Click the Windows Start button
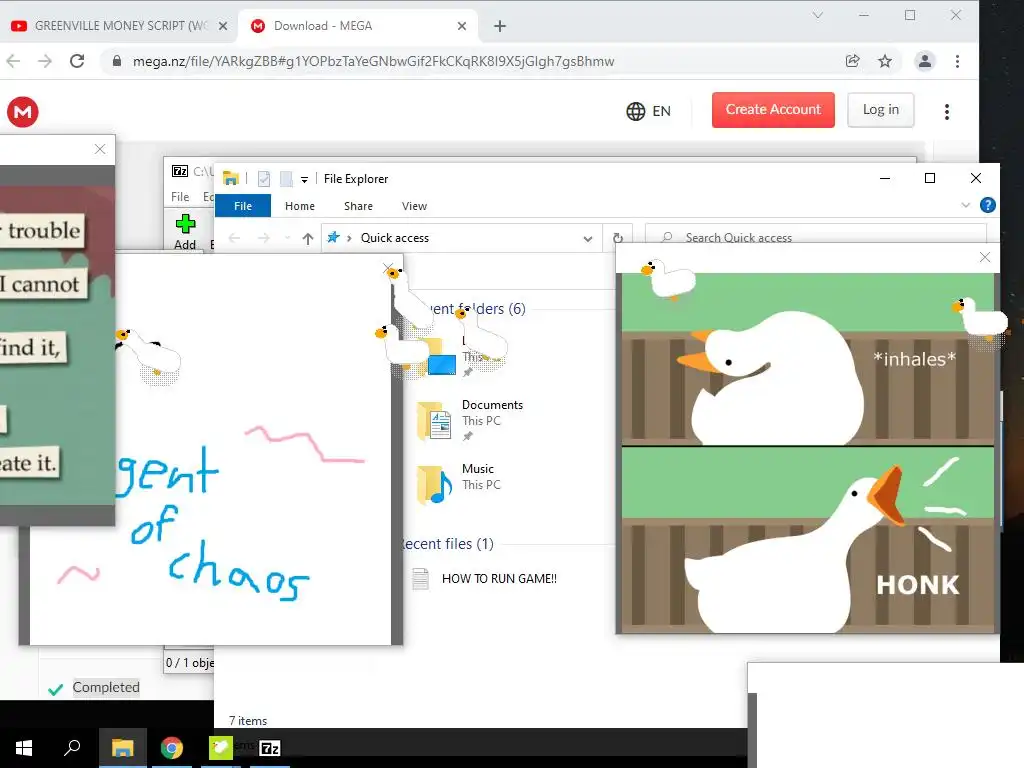Screen dimensions: 1024x768 [x=24, y=748]
